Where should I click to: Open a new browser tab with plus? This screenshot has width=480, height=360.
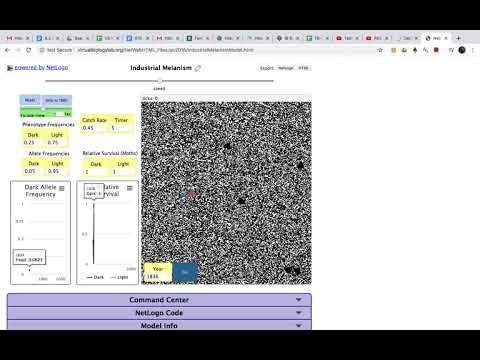[458, 38]
